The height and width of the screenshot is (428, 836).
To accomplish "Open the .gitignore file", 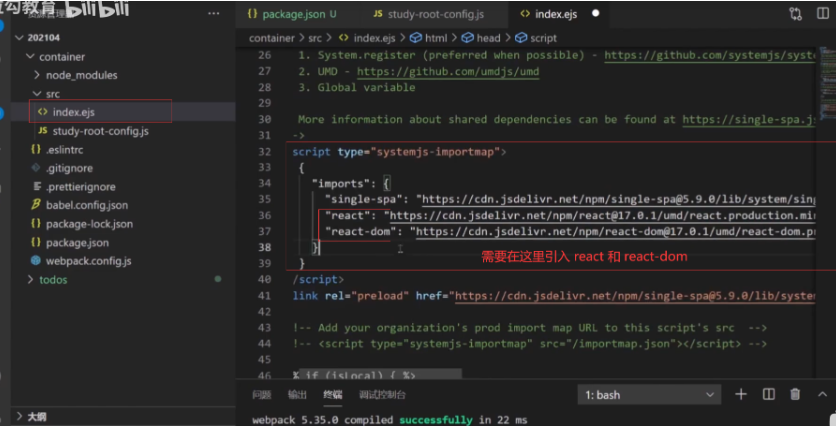I will coord(69,168).
